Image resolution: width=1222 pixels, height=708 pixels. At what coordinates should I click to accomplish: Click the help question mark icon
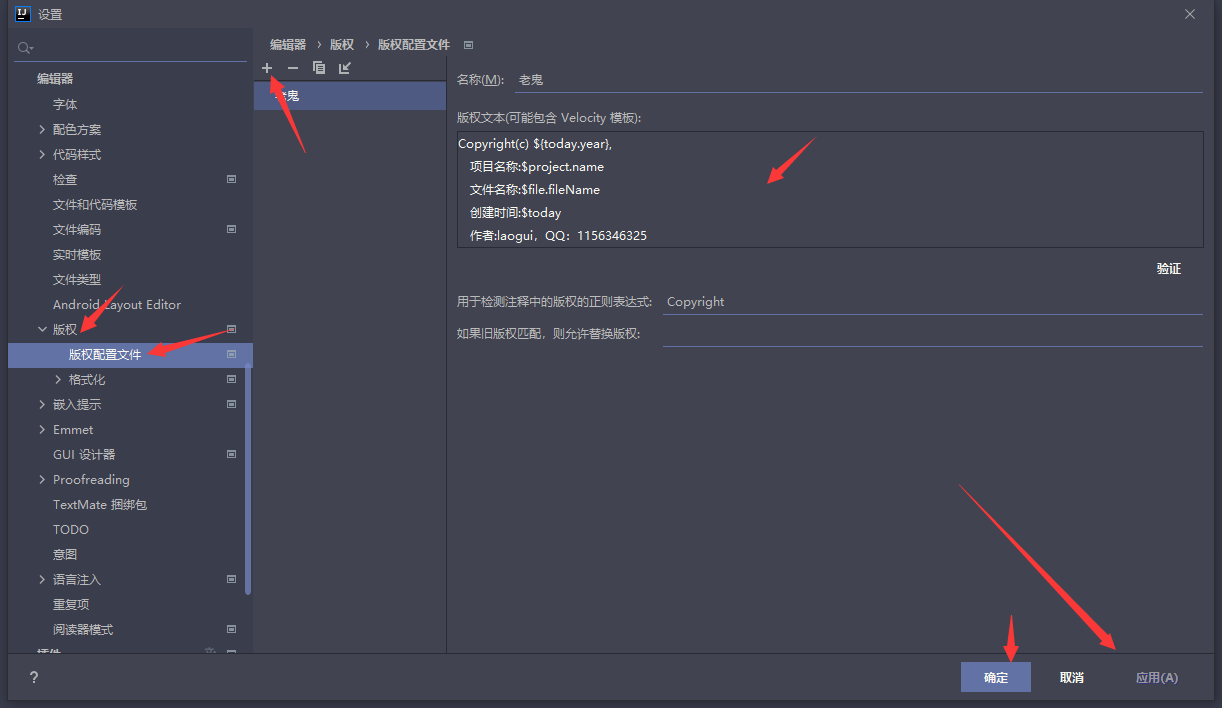tap(34, 677)
